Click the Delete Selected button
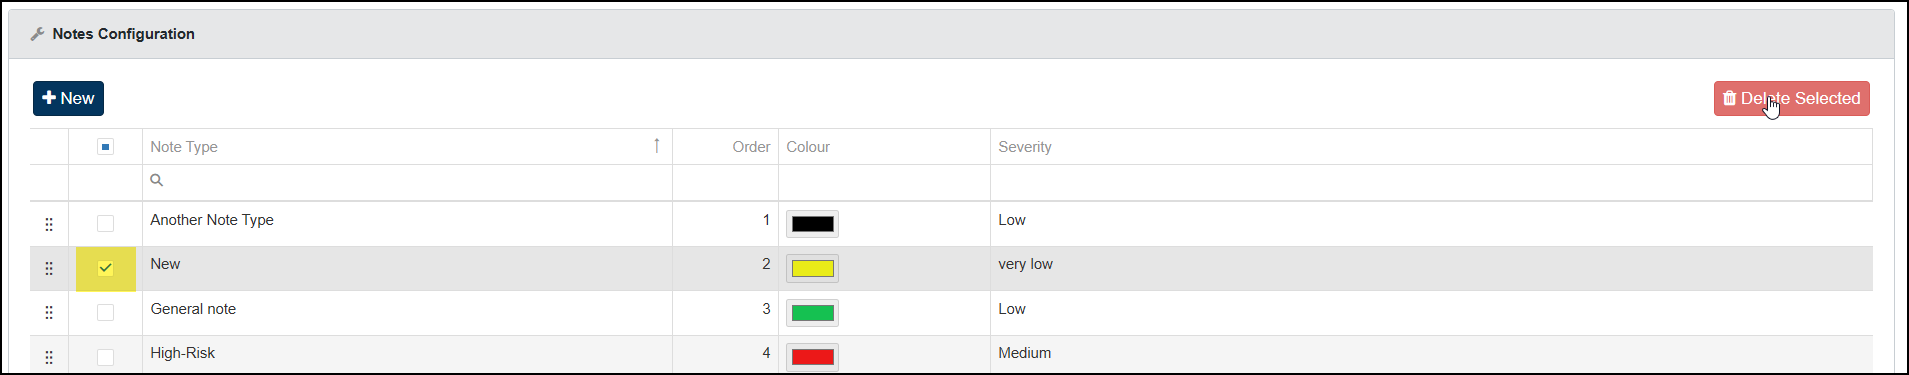1909x375 pixels. pos(1791,99)
